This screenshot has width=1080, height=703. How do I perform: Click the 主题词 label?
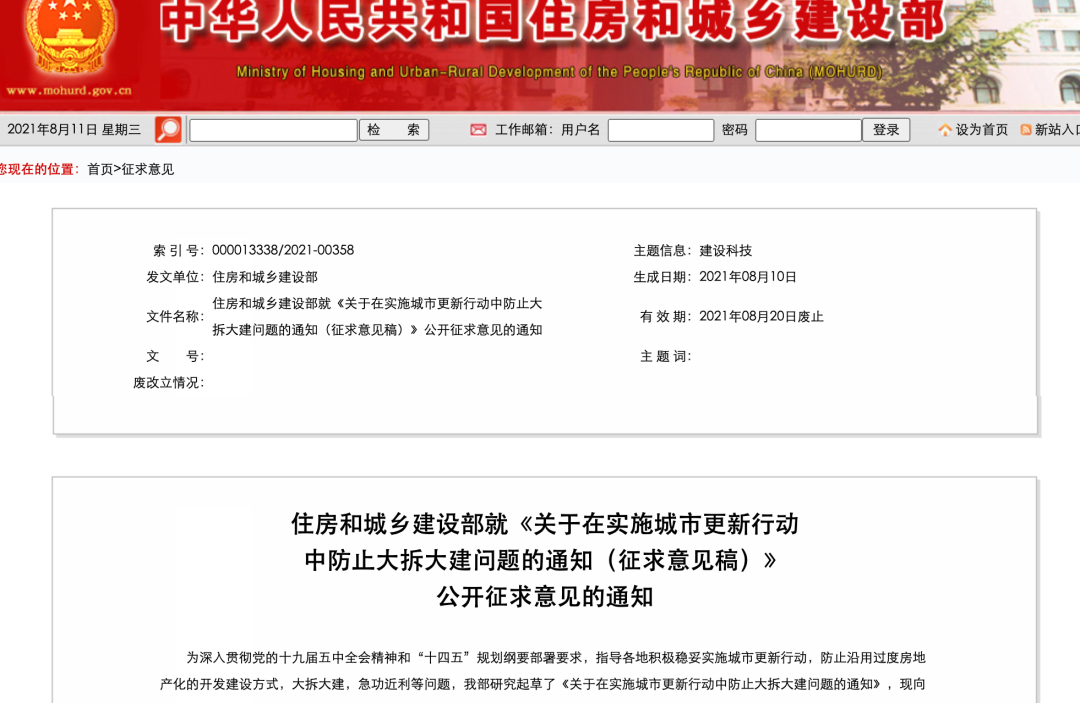(x=665, y=357)
